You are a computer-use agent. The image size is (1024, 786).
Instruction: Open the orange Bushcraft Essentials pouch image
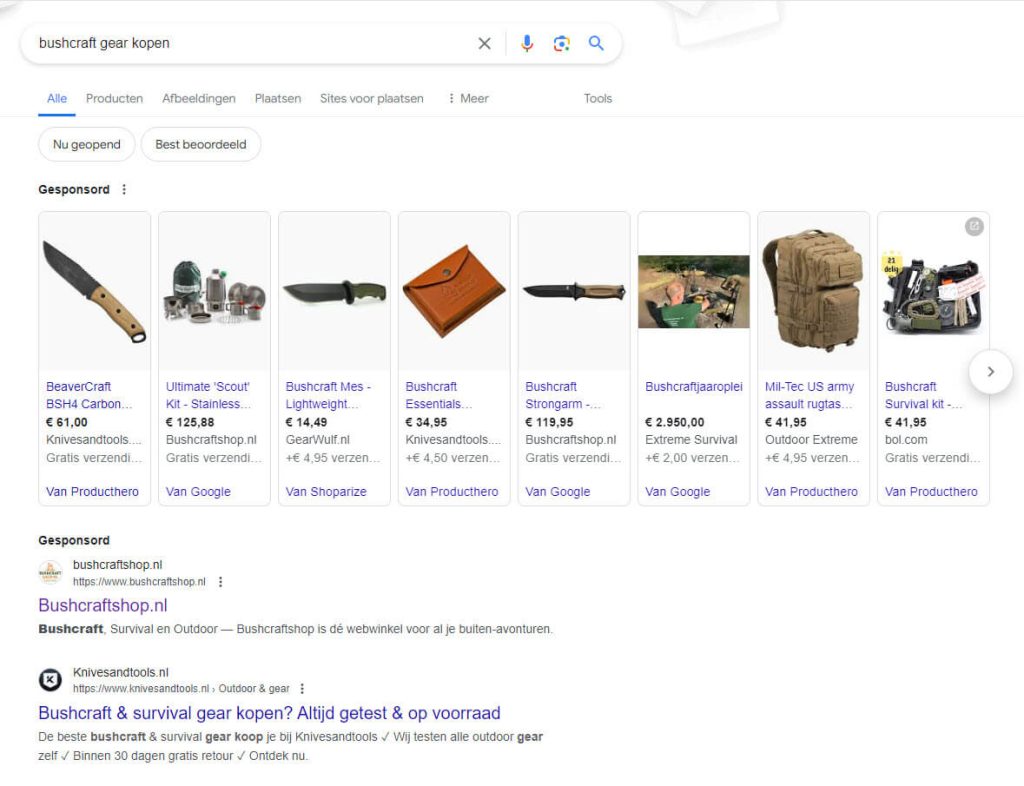tap(454, 291)
